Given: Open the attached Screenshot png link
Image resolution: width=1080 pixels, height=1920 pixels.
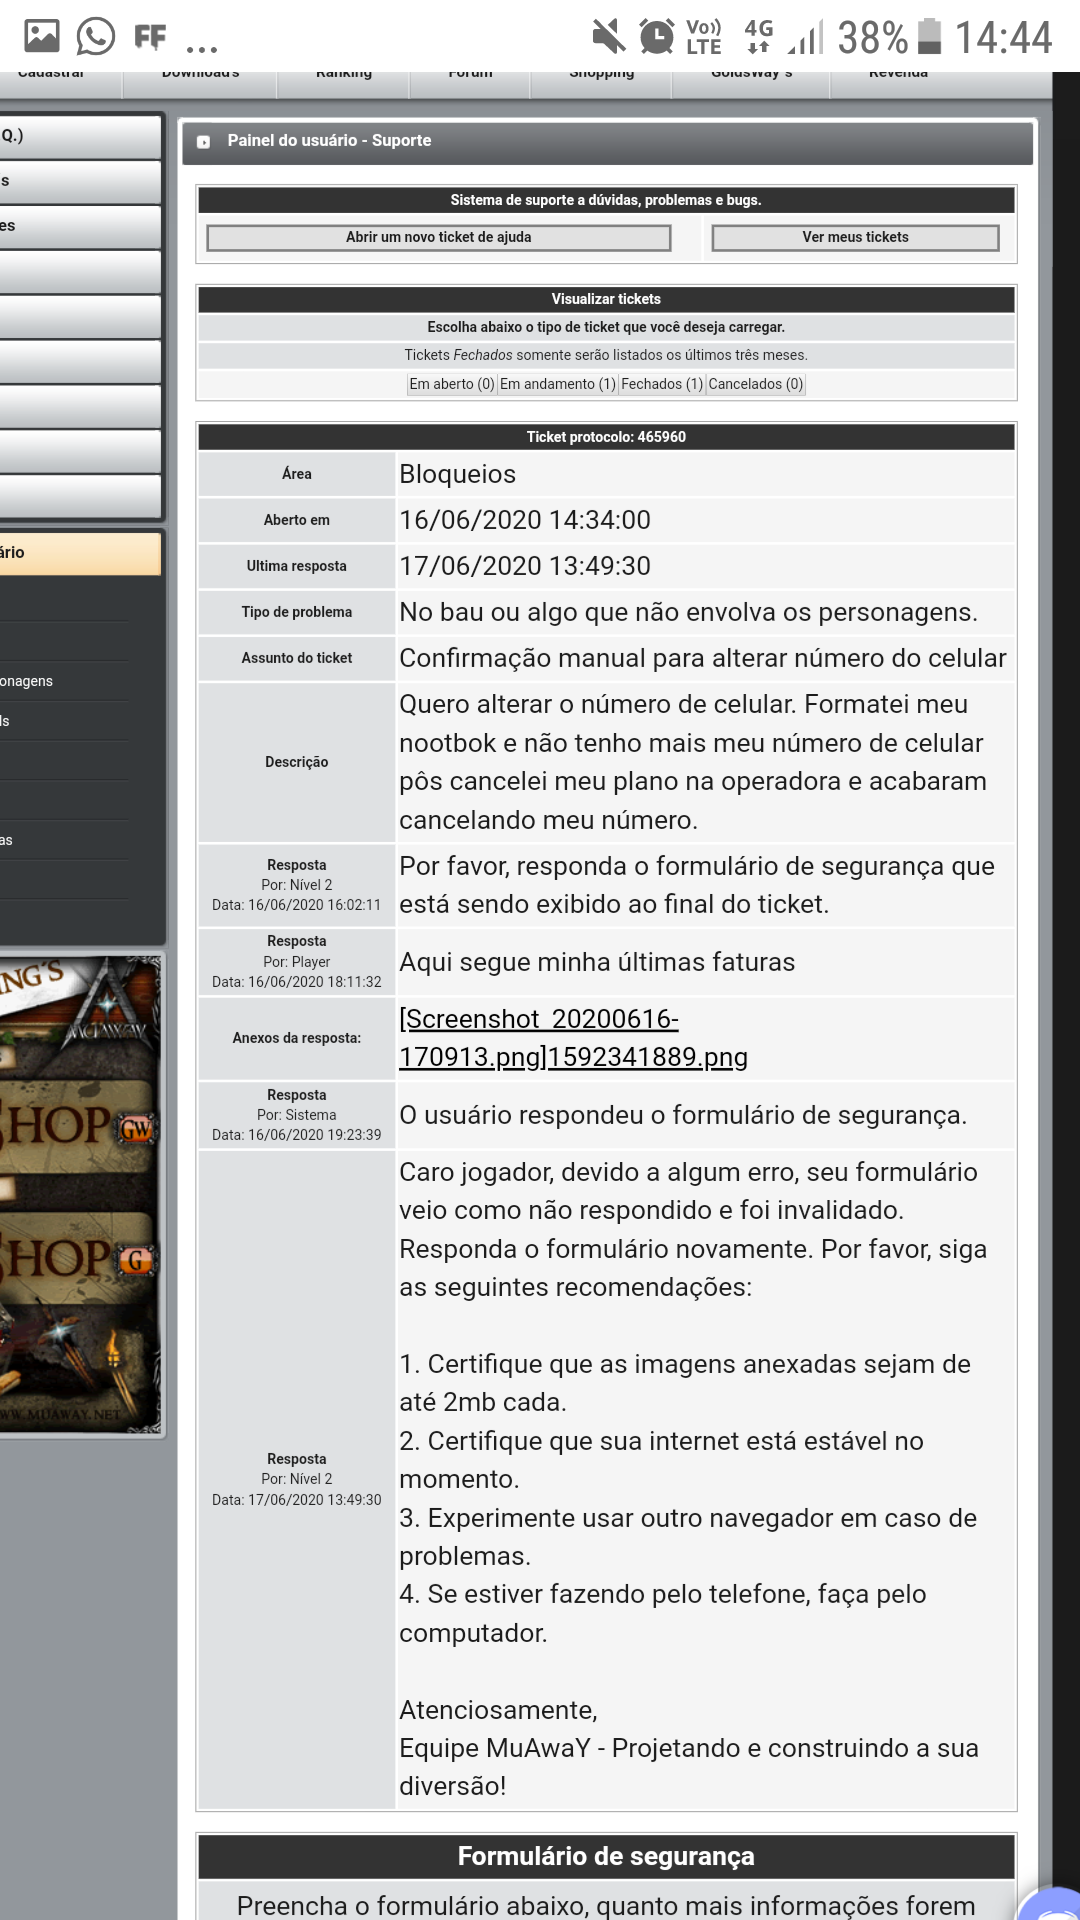Looking at the screenshot, I should (x=573, y=1038).
